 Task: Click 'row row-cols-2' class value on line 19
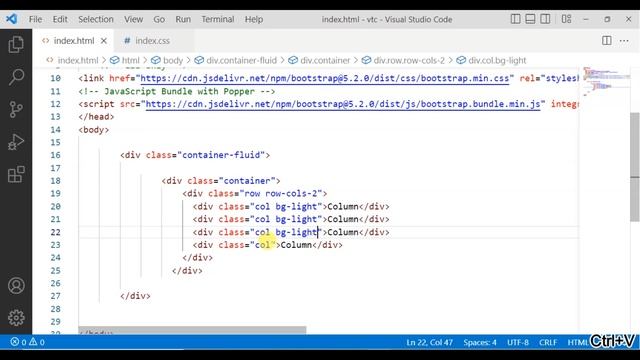coord(280,193)
